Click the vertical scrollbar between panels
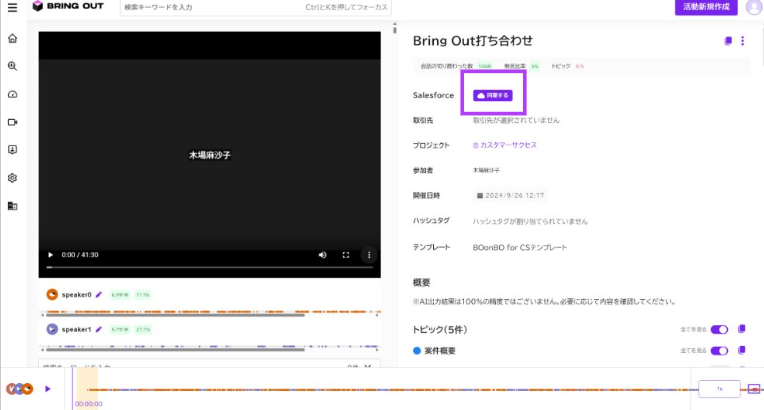This screenshot has width=764, height=410. [395, 29]
